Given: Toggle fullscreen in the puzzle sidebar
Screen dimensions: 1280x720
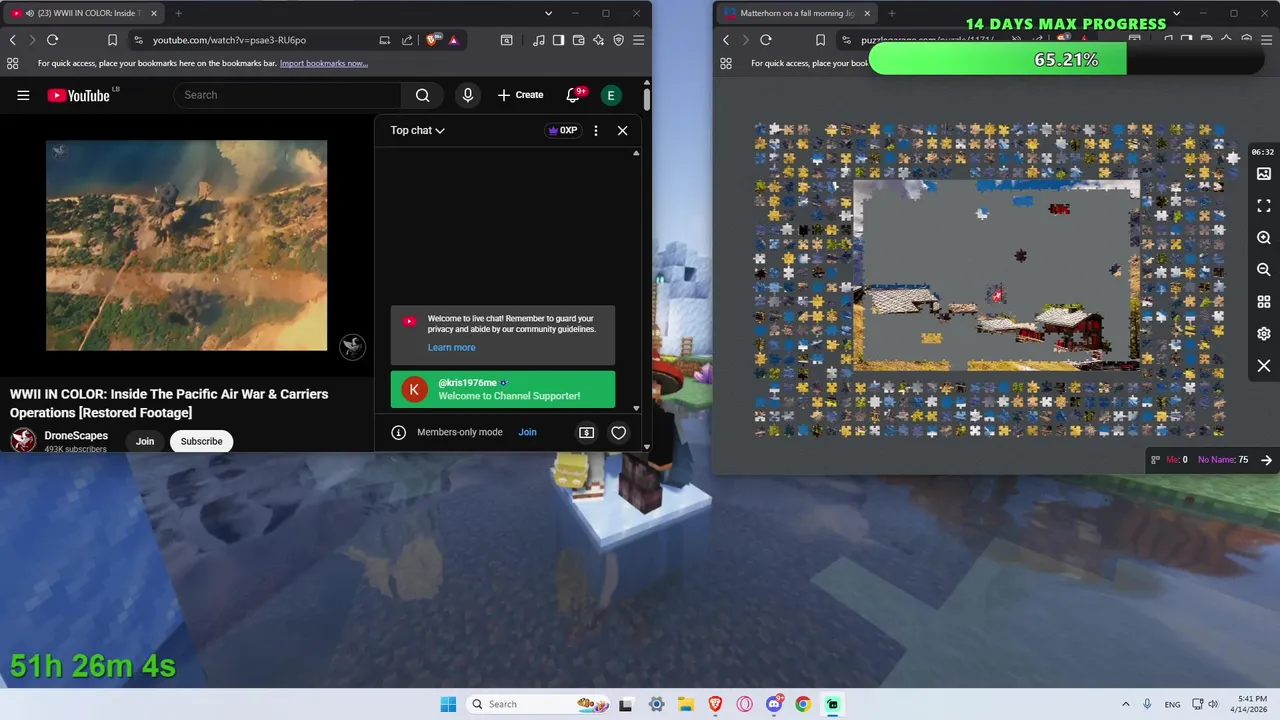Looking at the screenshot, I should [1264, 206].
